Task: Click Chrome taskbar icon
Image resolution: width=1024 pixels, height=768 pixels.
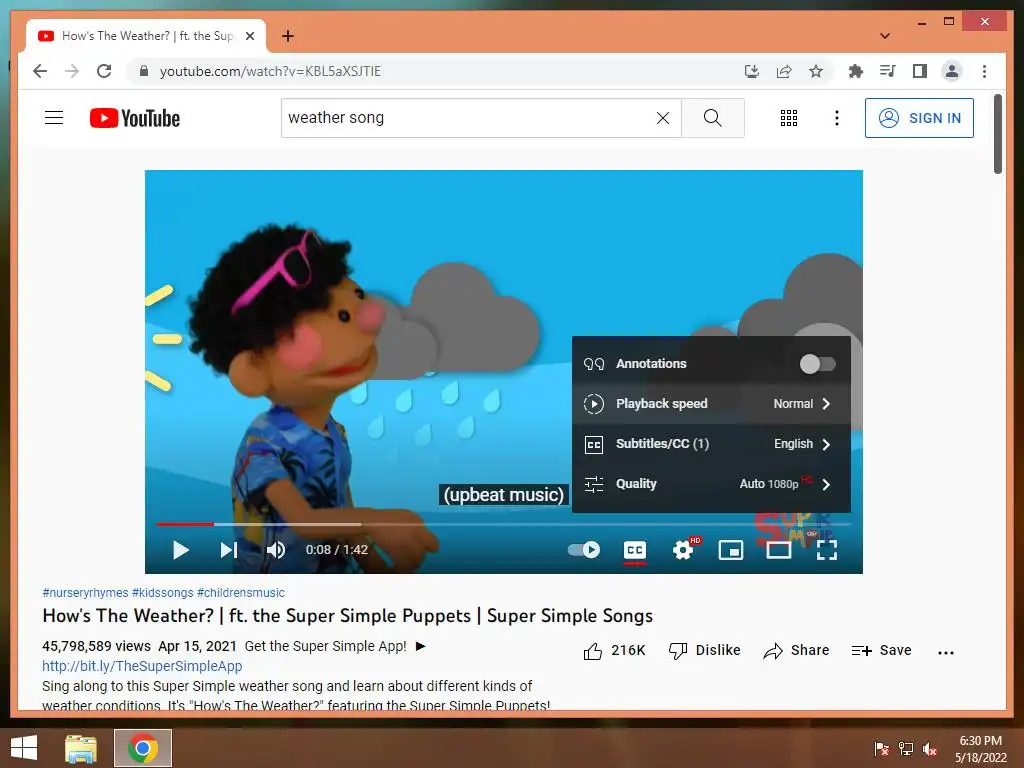Action: [x=143, y=748]
